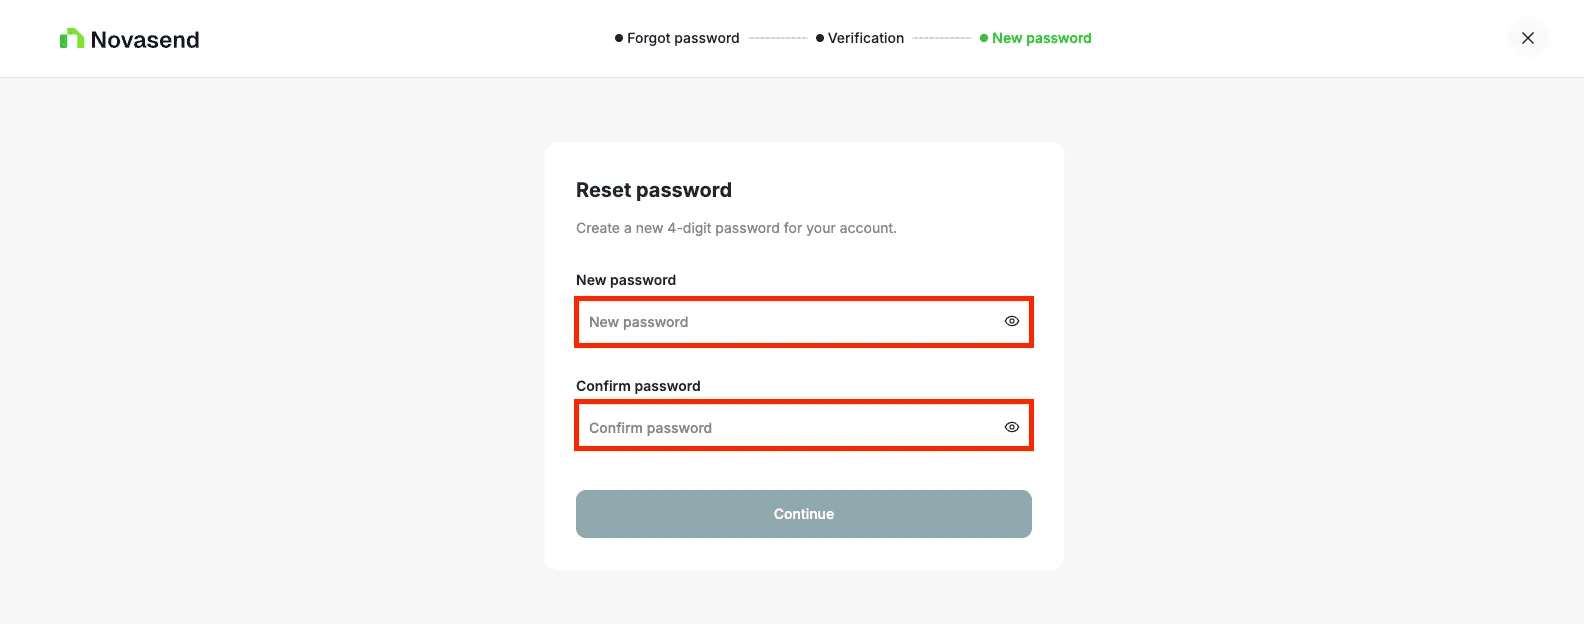Select the Verification step
The width and height of the screenshot is (1584, 624).
865,38
